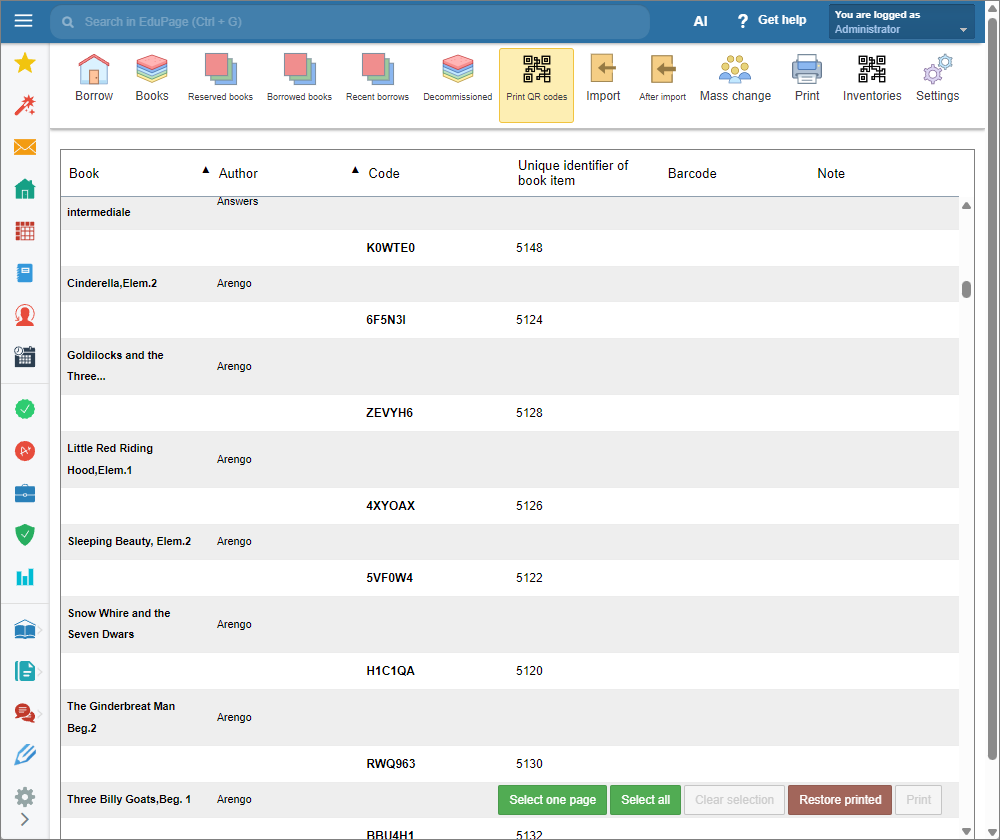Open the Decommissioned books list

coord(457,79)
